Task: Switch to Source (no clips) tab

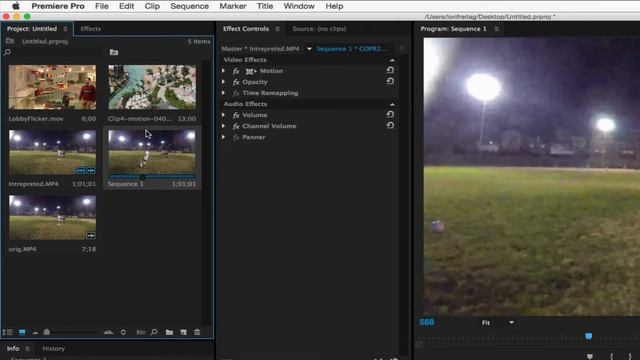Action: pyautogui.click(x=319, y=29)
